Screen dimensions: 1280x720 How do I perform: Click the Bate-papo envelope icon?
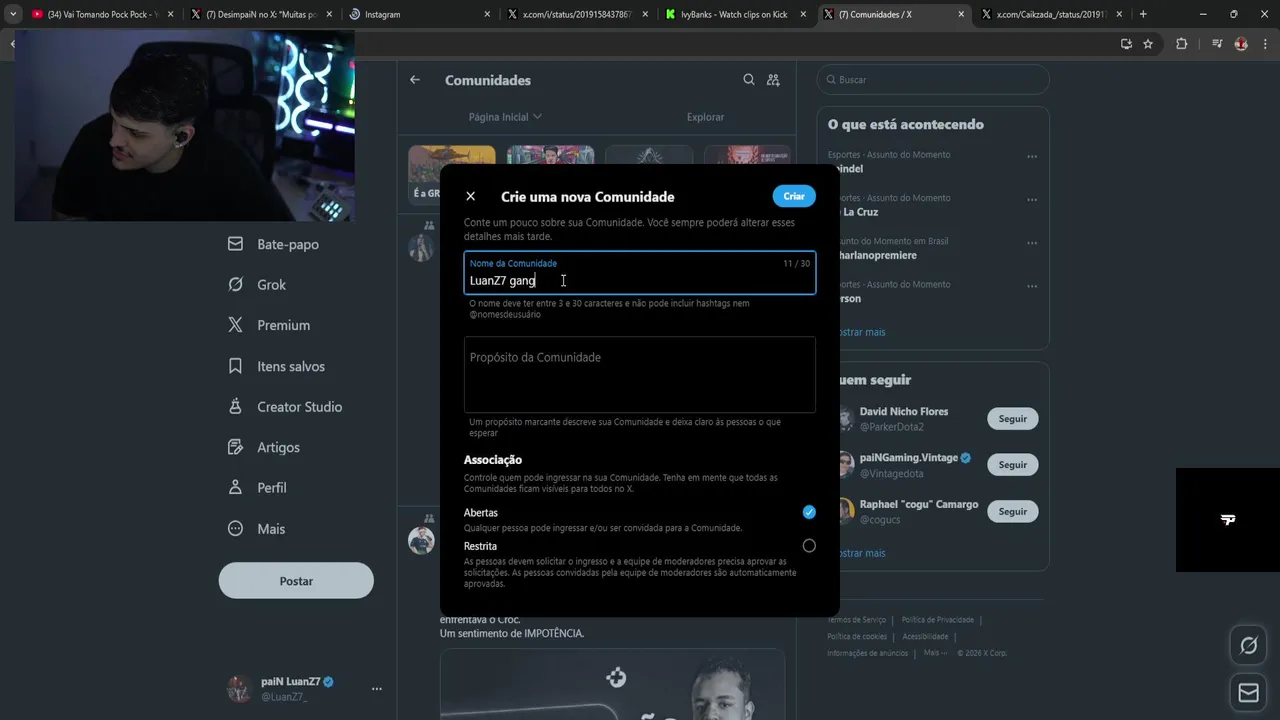pos(235,244)
